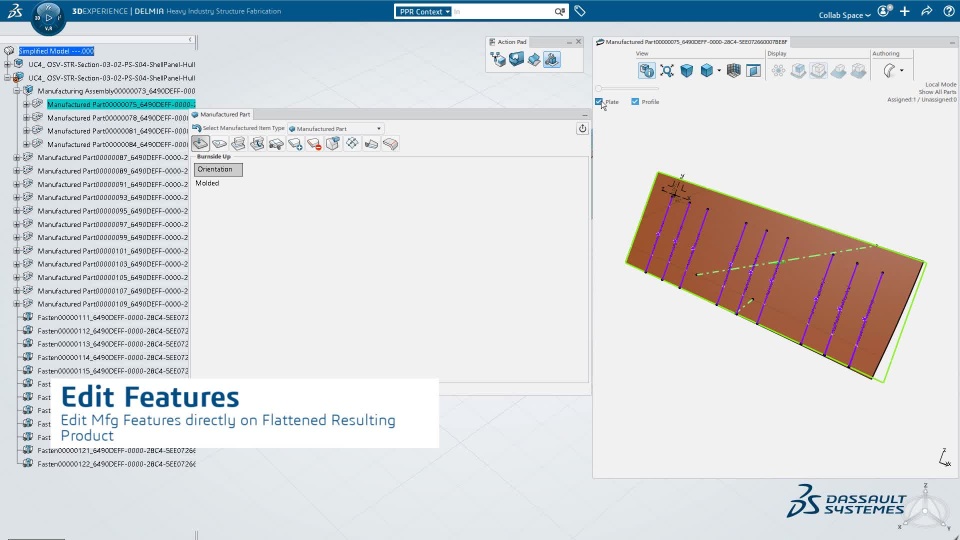Click the flat plate tool icon
The image size is (960, 540).
(x=220, y=144)
